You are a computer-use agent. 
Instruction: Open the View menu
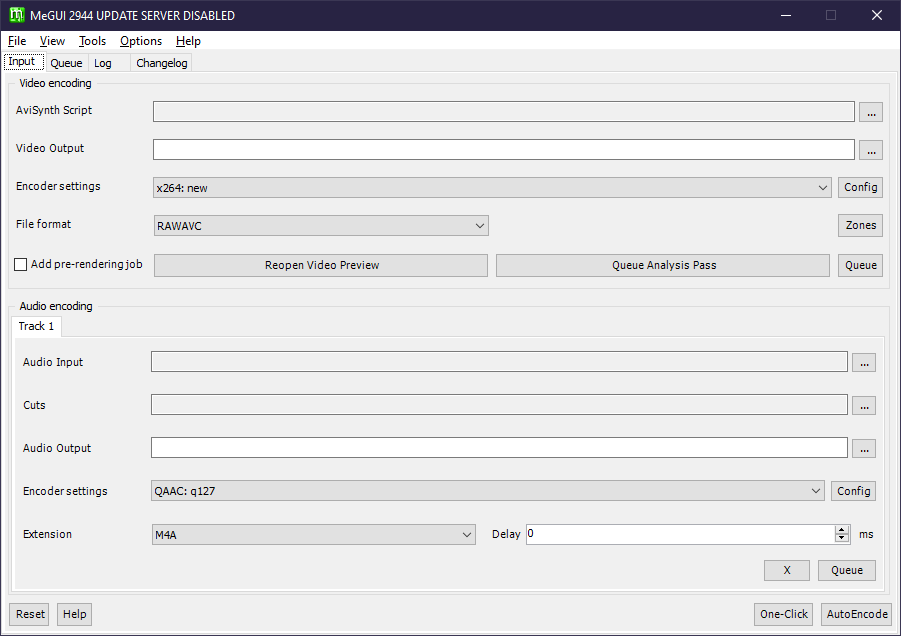coord(52,41)
